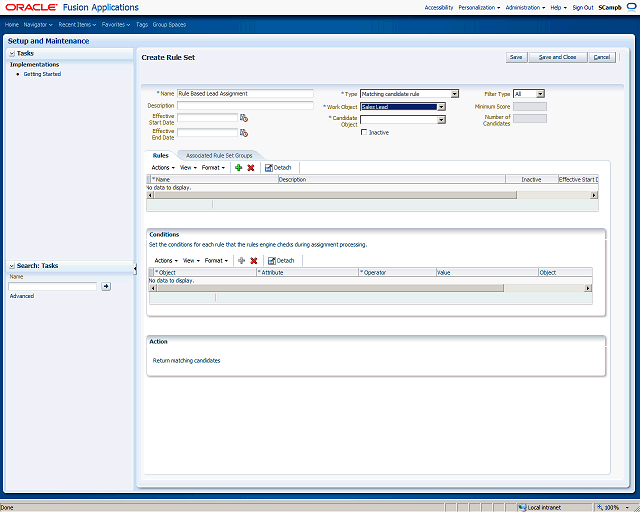Click the Description input field
The width and height of the screenshot is (640, 512).
[x=245, y=105]
